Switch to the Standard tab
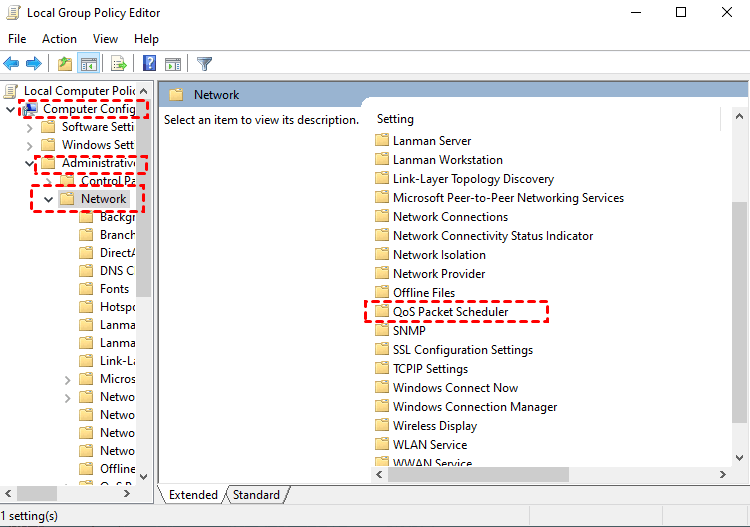This screenshot has height=527, width=750. 257,494
